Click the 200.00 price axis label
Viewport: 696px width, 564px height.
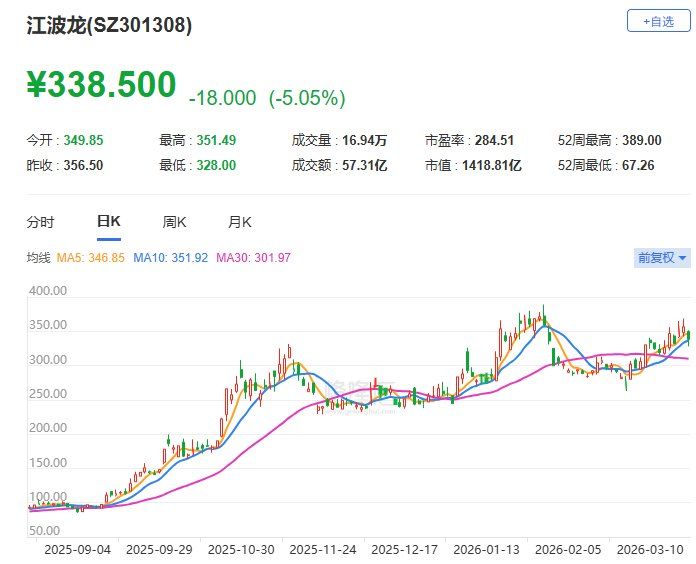click(48, 428)
